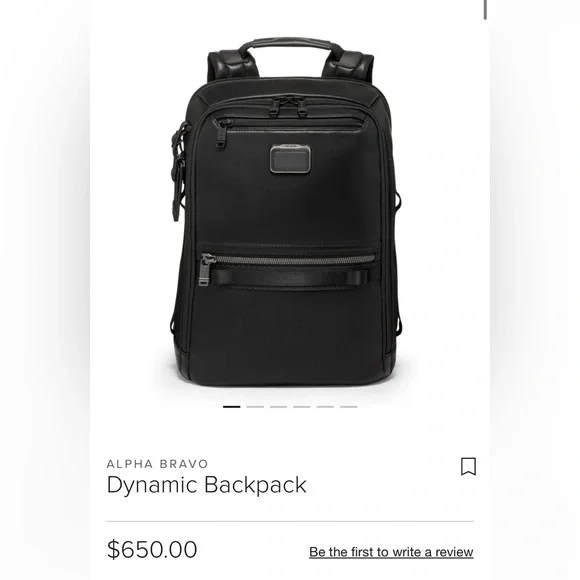
Task: Save the Dynamic Backpack with the bookmark icon
Action: [x=468, y=466]
